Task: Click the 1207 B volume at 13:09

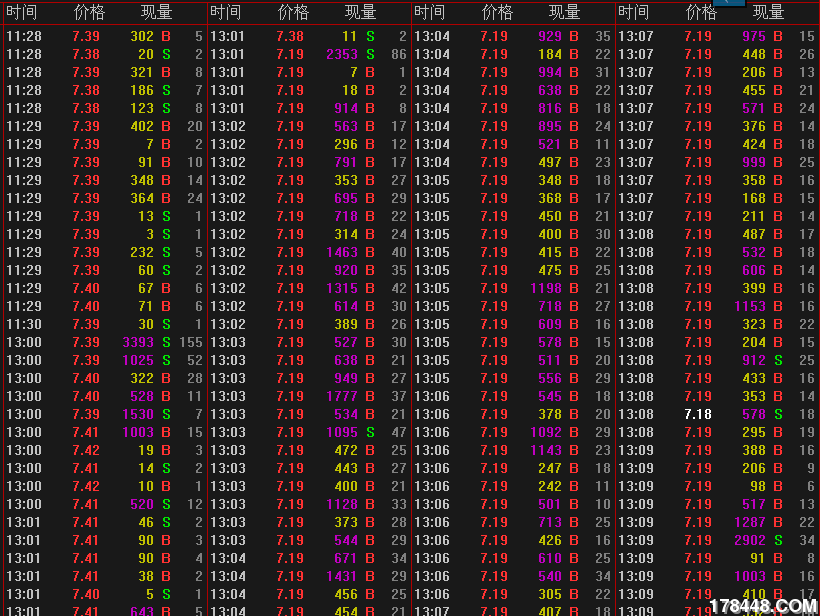Action: click(x=750, y=522)
